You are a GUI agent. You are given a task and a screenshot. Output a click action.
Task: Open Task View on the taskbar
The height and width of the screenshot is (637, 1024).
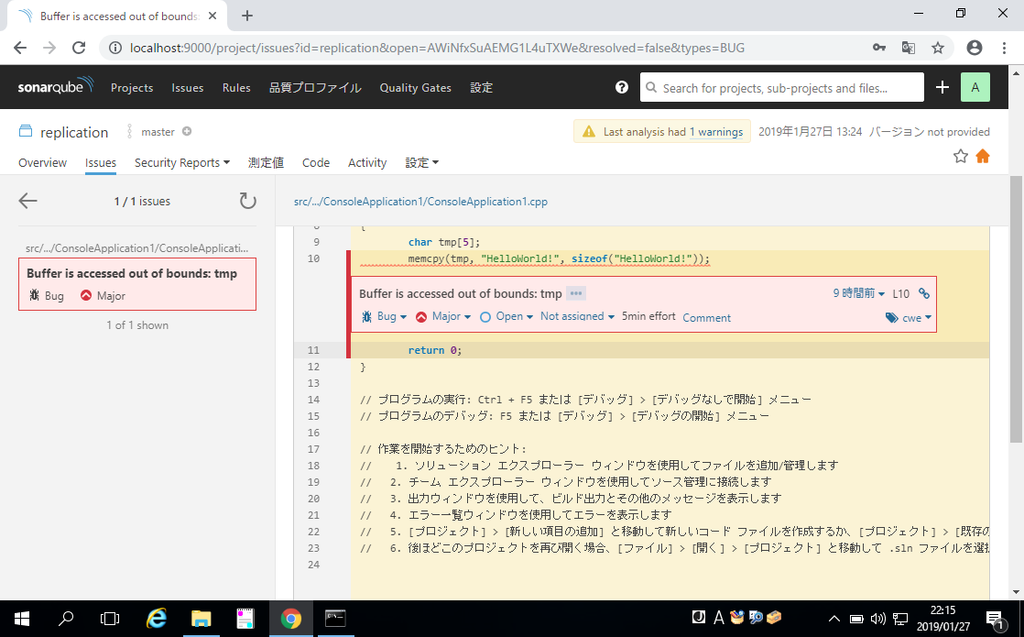click(110, 618)
